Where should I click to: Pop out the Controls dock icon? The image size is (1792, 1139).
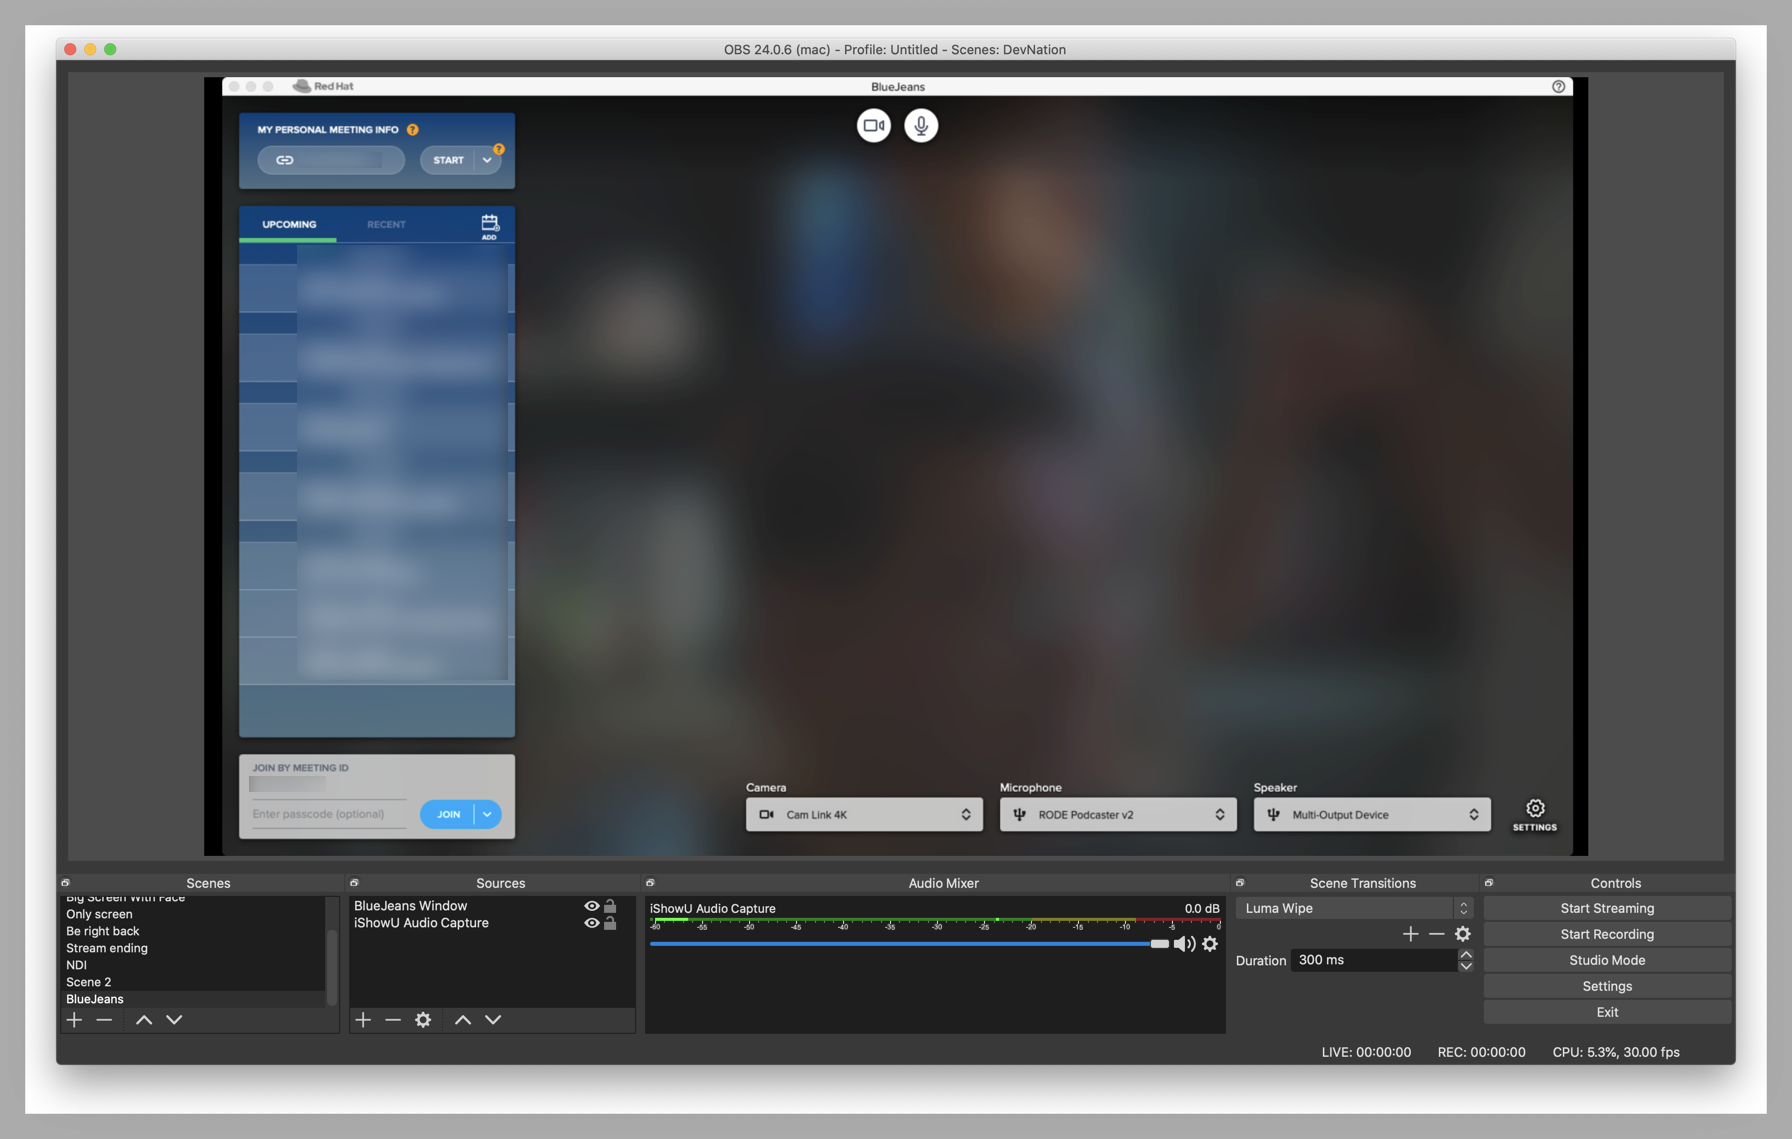[1489, 883]
